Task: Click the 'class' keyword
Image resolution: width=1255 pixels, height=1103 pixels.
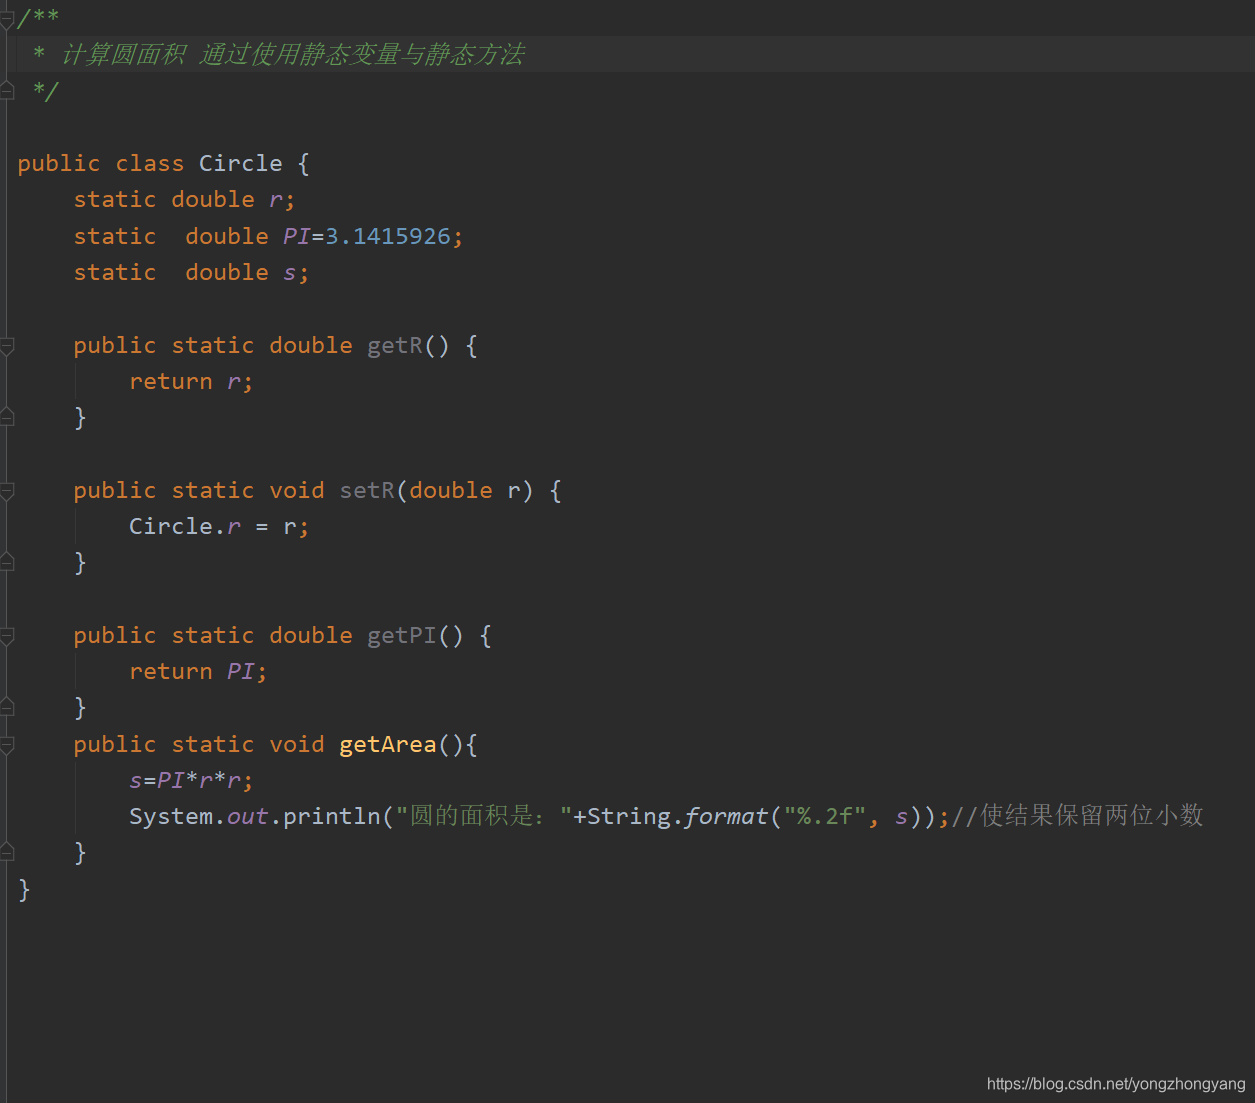Action: [150, 163]
